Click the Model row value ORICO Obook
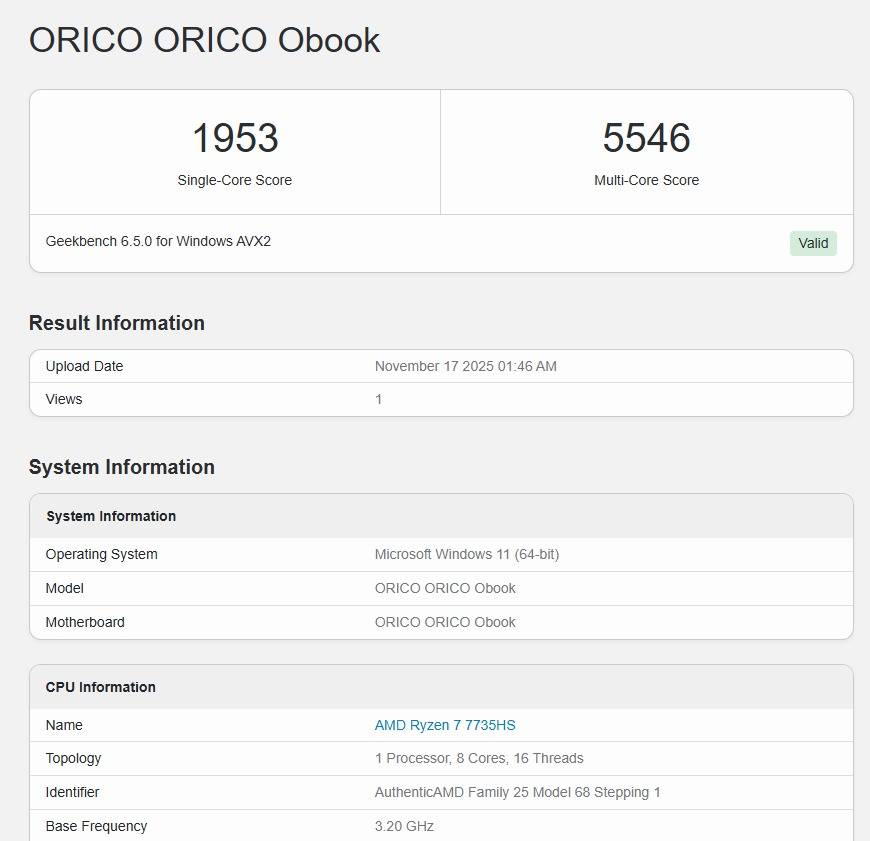The height and width of the screenshot is (841, 870). point(445,588)
